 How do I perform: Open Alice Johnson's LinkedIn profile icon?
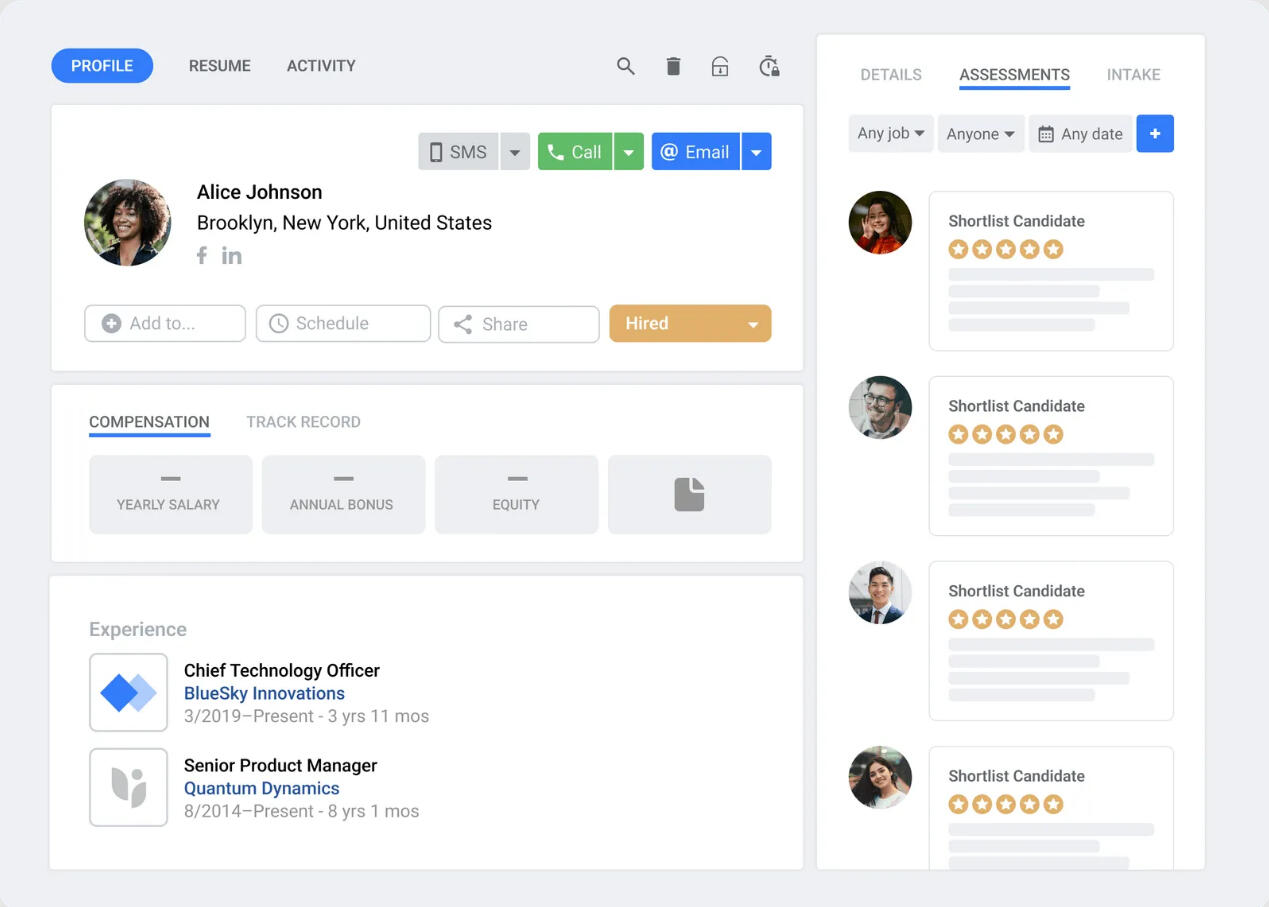pyautogui.click(x=232, y=256)
